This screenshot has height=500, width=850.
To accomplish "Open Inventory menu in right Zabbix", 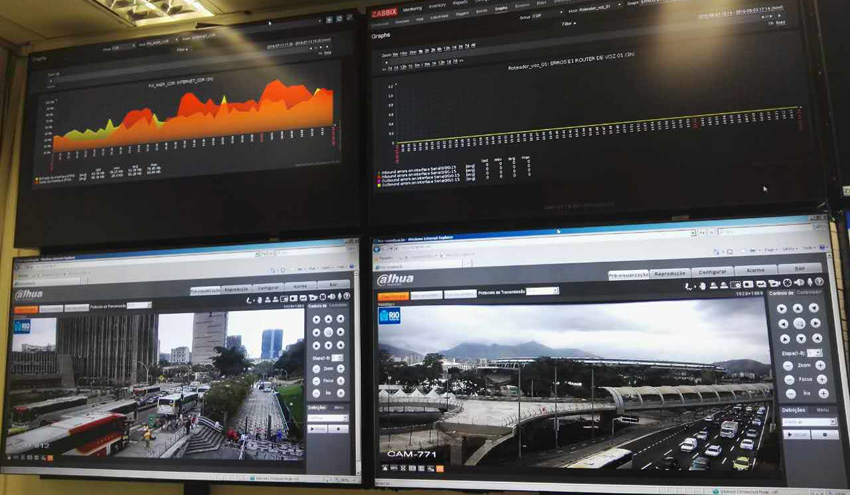I will pos(437,6).
